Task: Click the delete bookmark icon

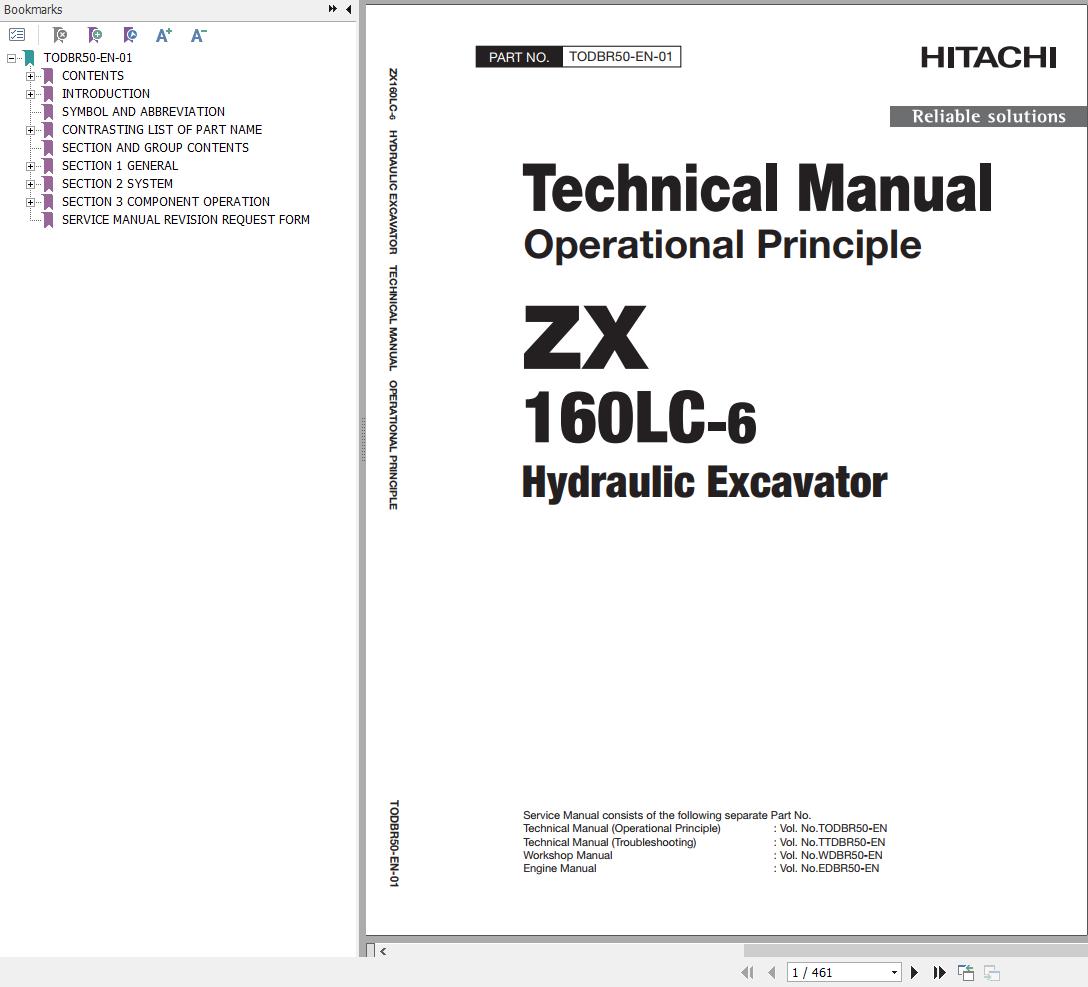Action: click(x=60, y=35)
